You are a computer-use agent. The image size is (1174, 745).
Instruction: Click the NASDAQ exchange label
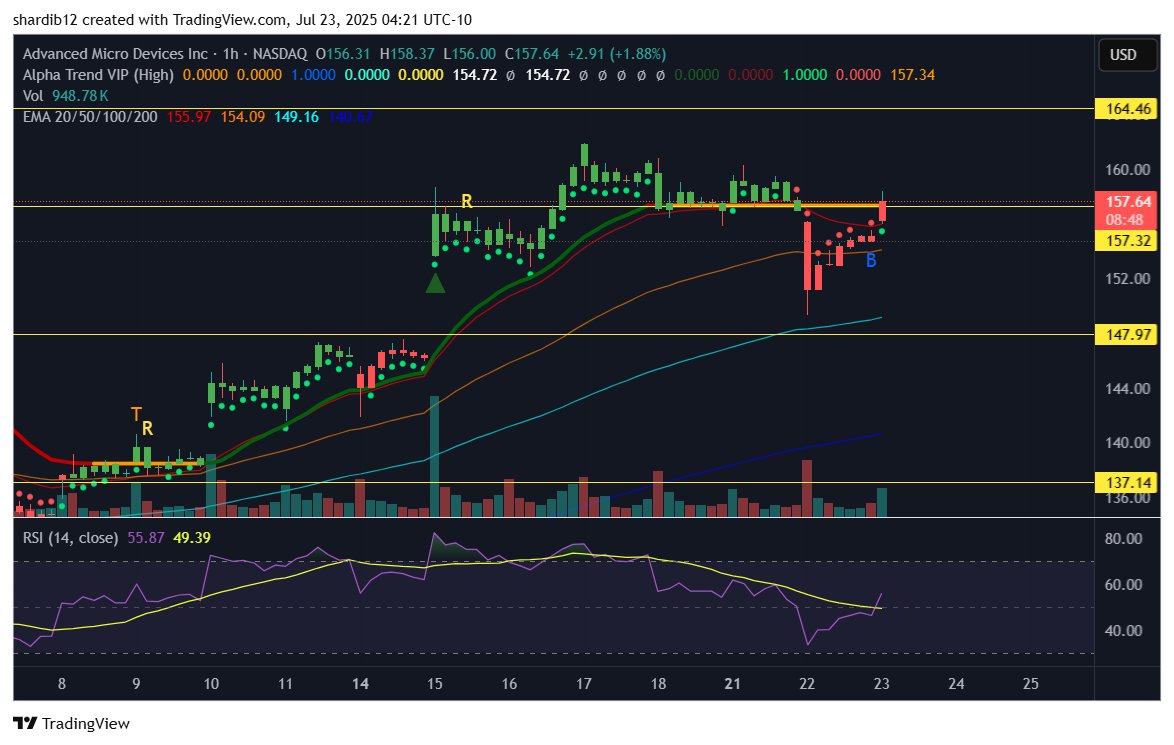coord(280,54)
